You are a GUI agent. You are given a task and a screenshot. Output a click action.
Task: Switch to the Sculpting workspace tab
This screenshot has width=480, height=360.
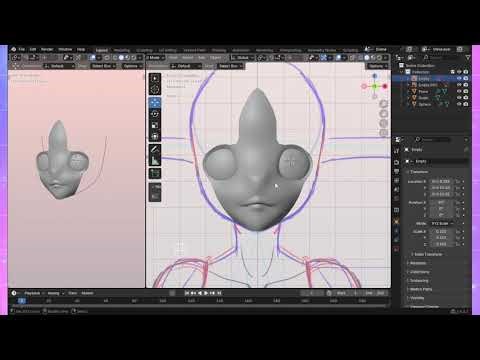point(144,50)
